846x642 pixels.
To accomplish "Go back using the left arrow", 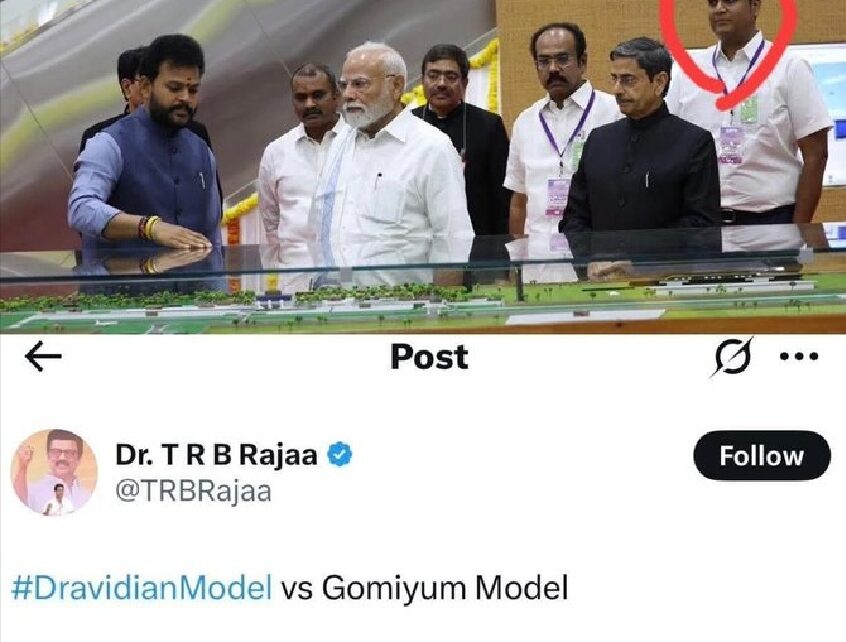I will pyautogui.click(x=43, y=357).
